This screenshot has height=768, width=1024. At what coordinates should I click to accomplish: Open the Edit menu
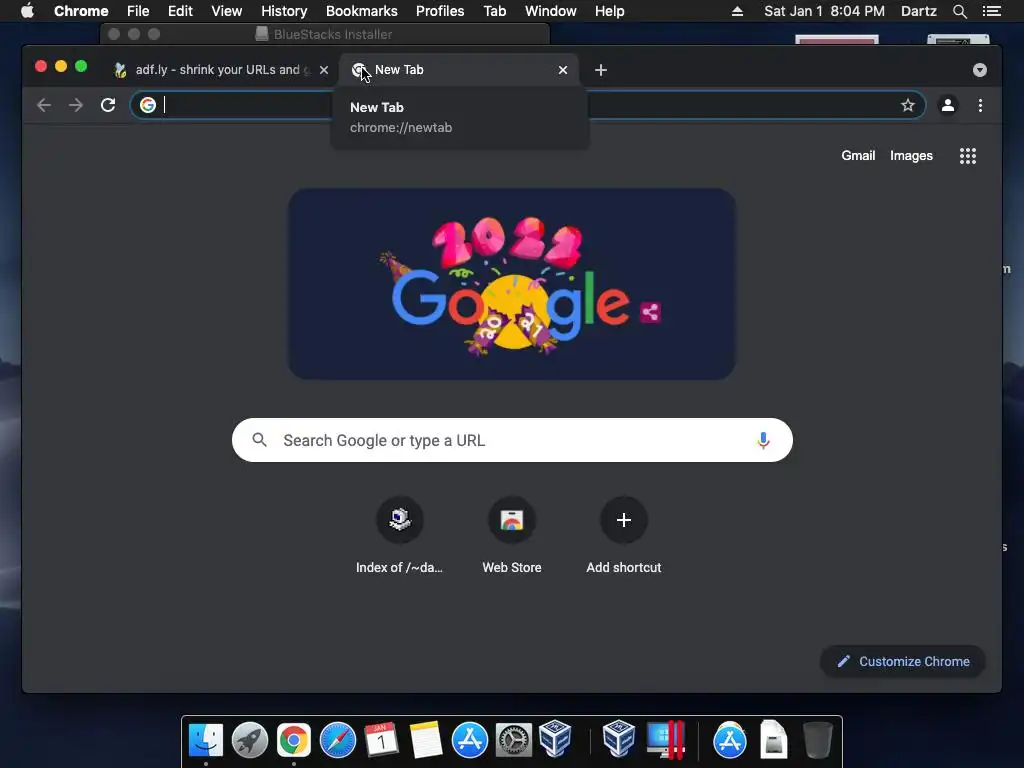180,11
